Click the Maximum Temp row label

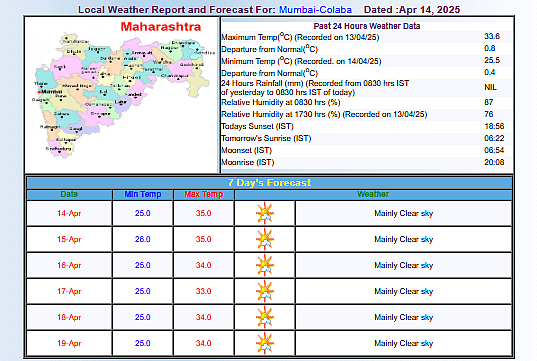point(300,37)
